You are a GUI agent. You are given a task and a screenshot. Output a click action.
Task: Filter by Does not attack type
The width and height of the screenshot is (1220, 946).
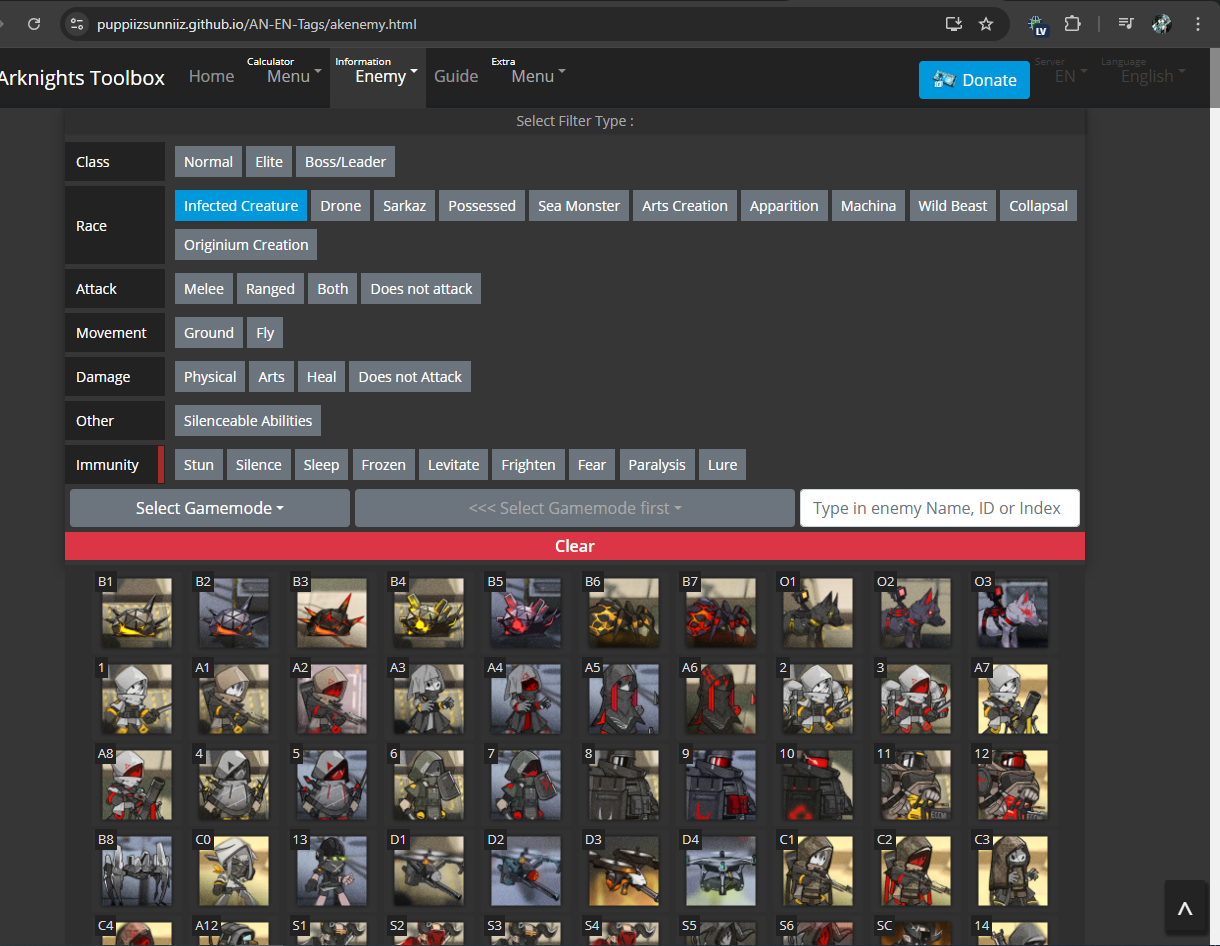click(x=421, y=289)
